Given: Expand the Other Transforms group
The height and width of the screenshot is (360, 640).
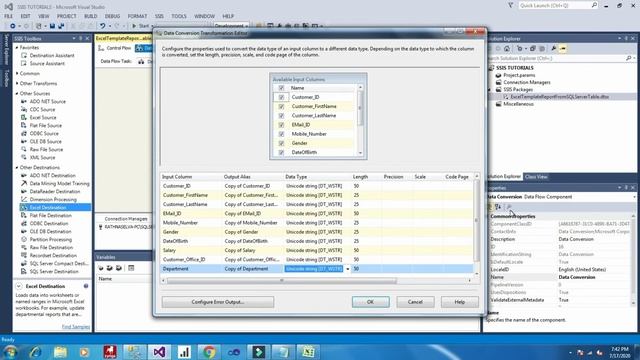Looking at the screenshot, I should click(x=17, y=84).
